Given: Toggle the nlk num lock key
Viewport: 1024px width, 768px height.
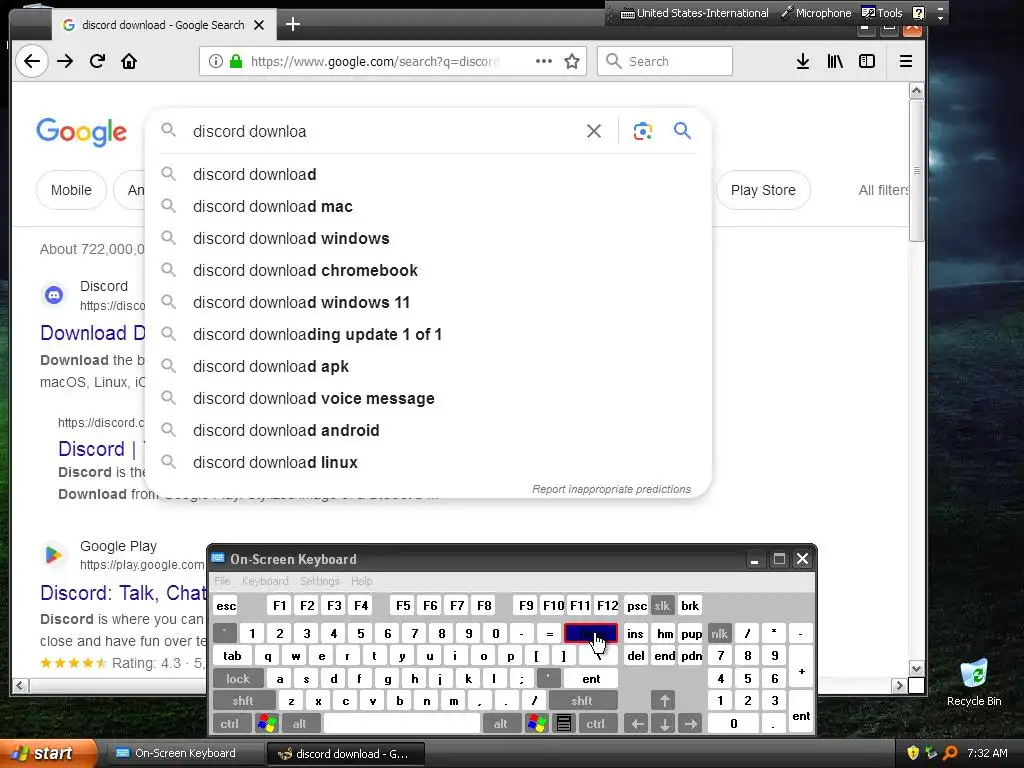Looking at the screenshot, I should pyautogui.click(x=720, y=634).
